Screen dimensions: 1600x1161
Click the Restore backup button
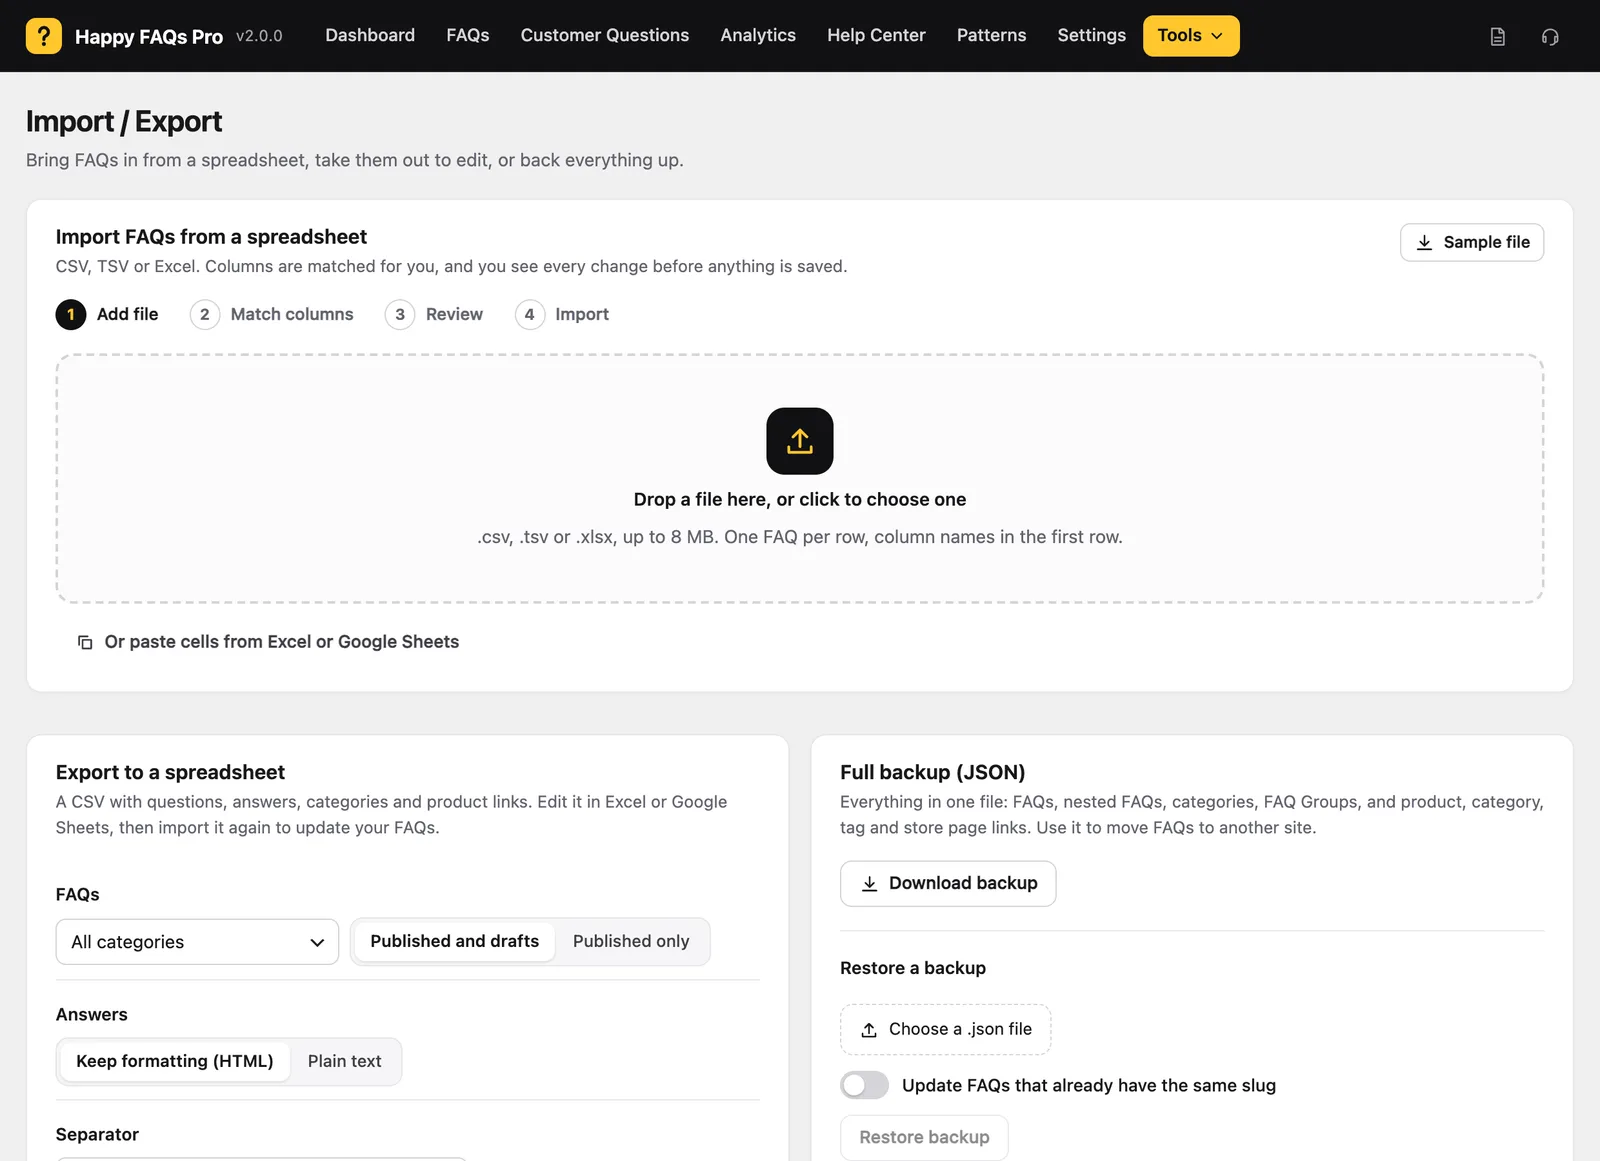click(x=924, y=1137)
